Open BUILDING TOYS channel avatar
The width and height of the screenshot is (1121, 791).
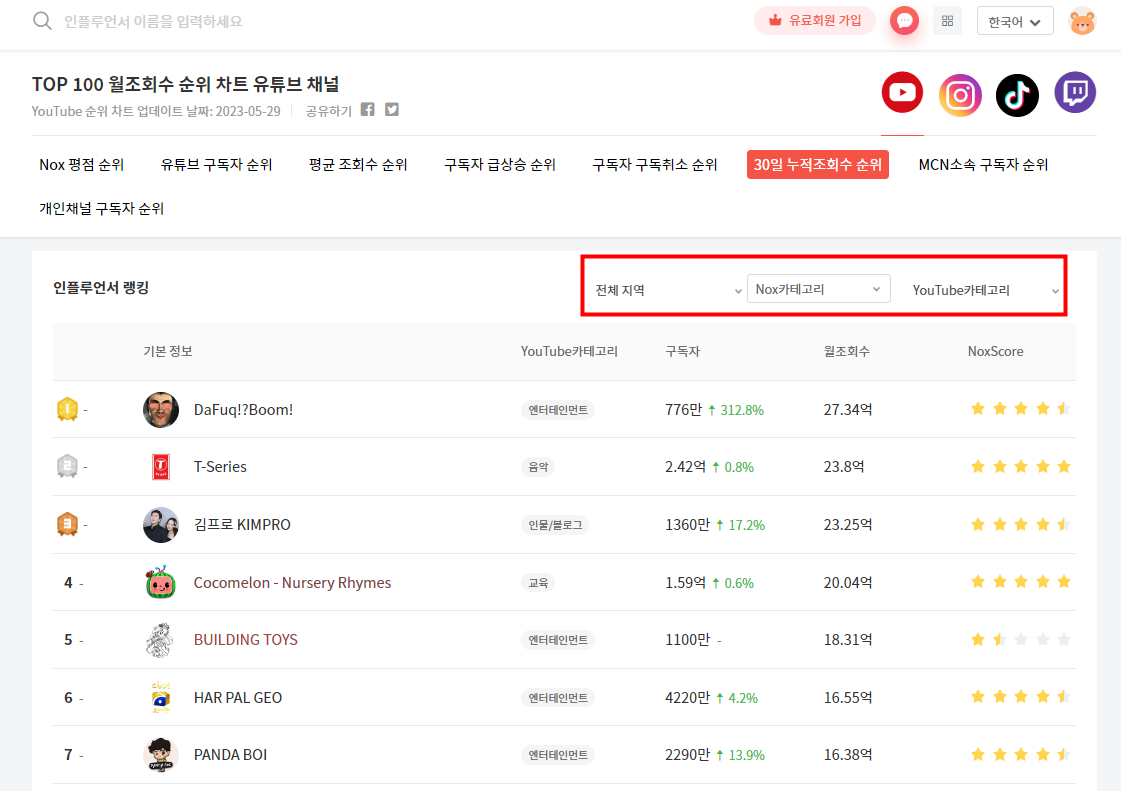[x=160, y=639]
